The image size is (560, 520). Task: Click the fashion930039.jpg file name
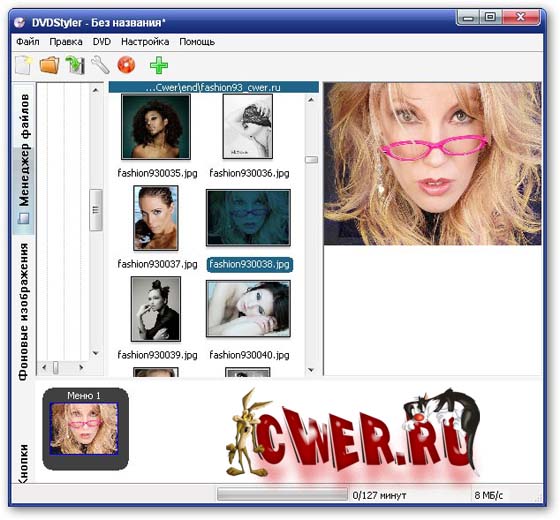pyautogui.click(x=157, y=355)
